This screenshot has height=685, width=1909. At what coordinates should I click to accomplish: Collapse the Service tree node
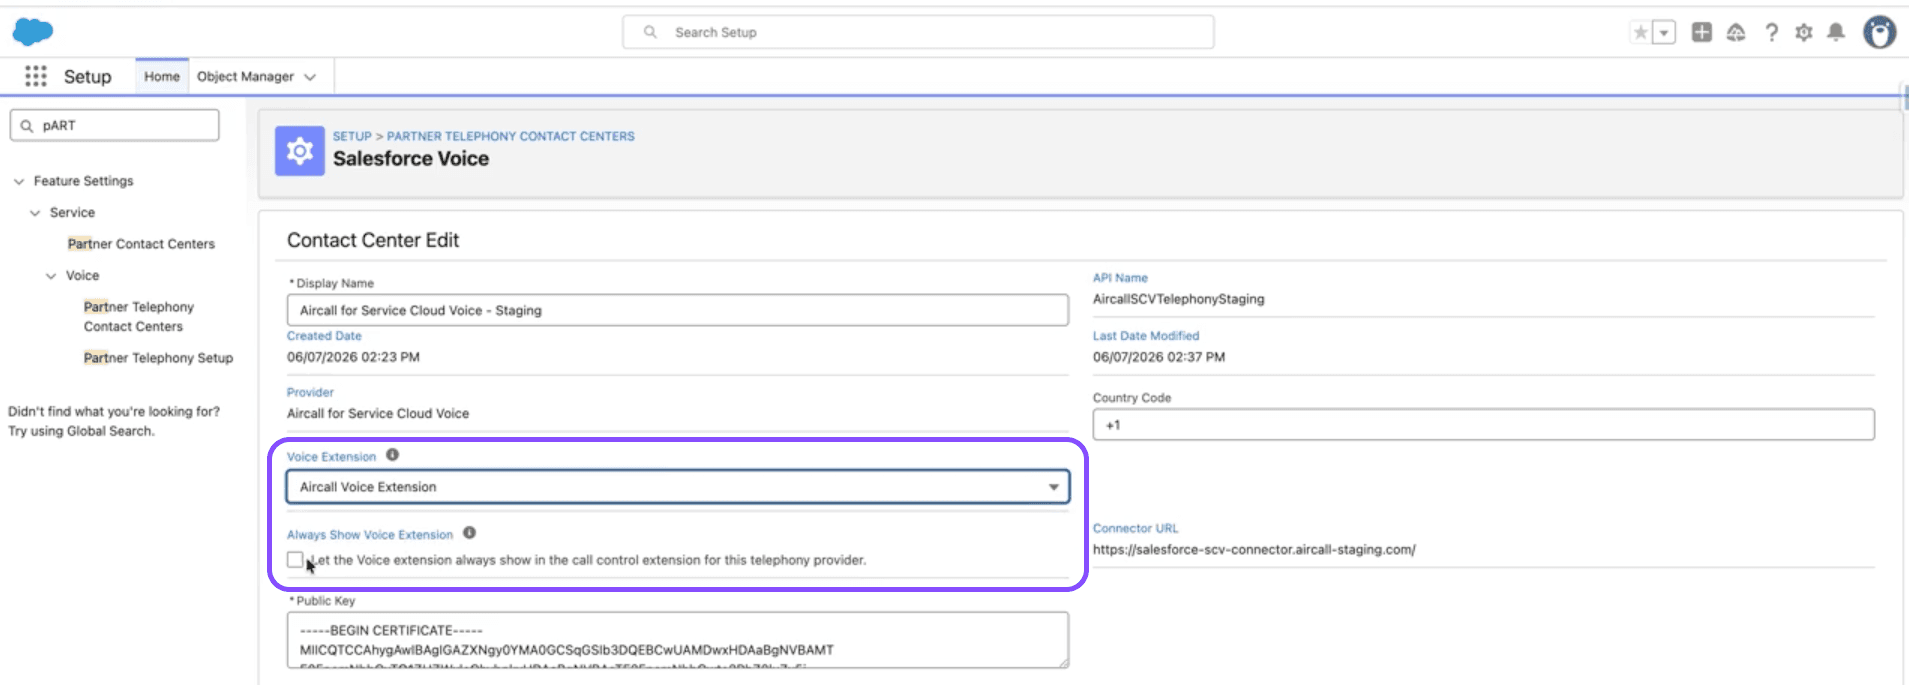tap(35, 213)
